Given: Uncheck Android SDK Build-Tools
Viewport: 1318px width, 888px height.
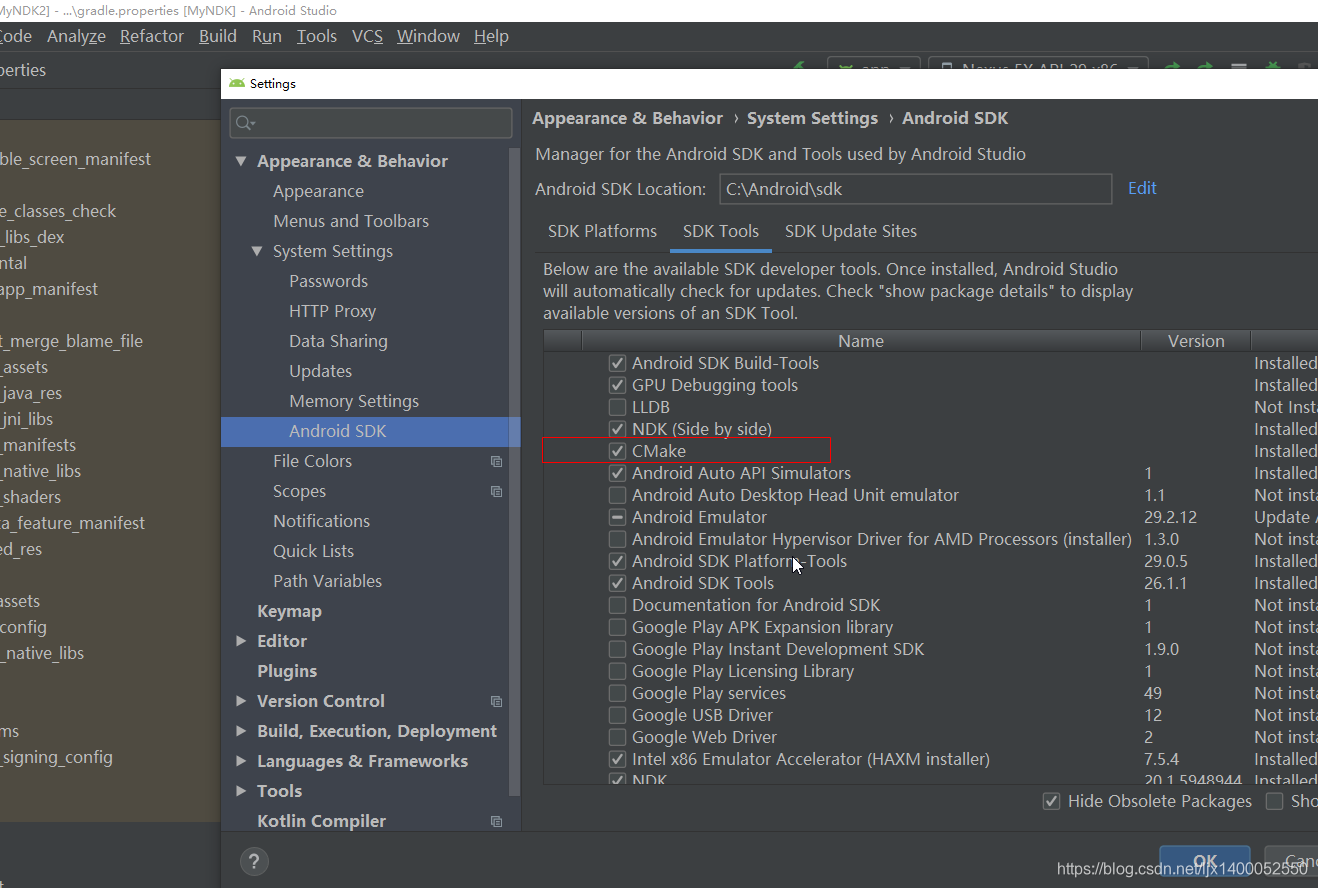Looking at the screenshot, I should [617, 363].
